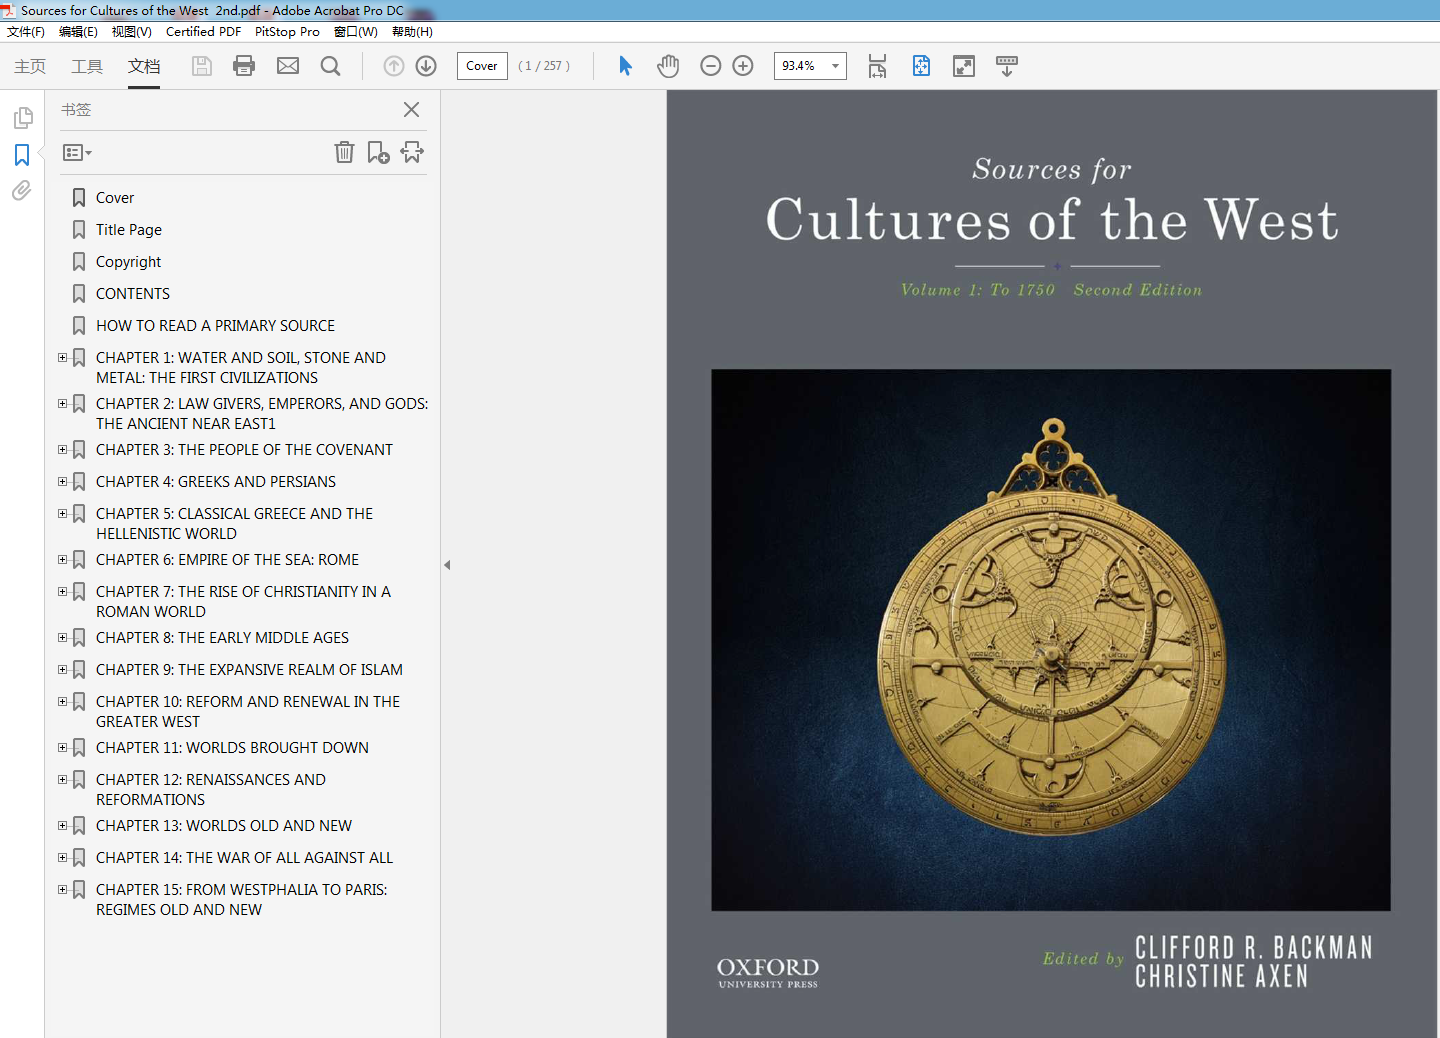This screenshot has width=1440, height=1038.
Task: Expand Chapter 15 Westphalia to Paris
Action: (62, 889)
